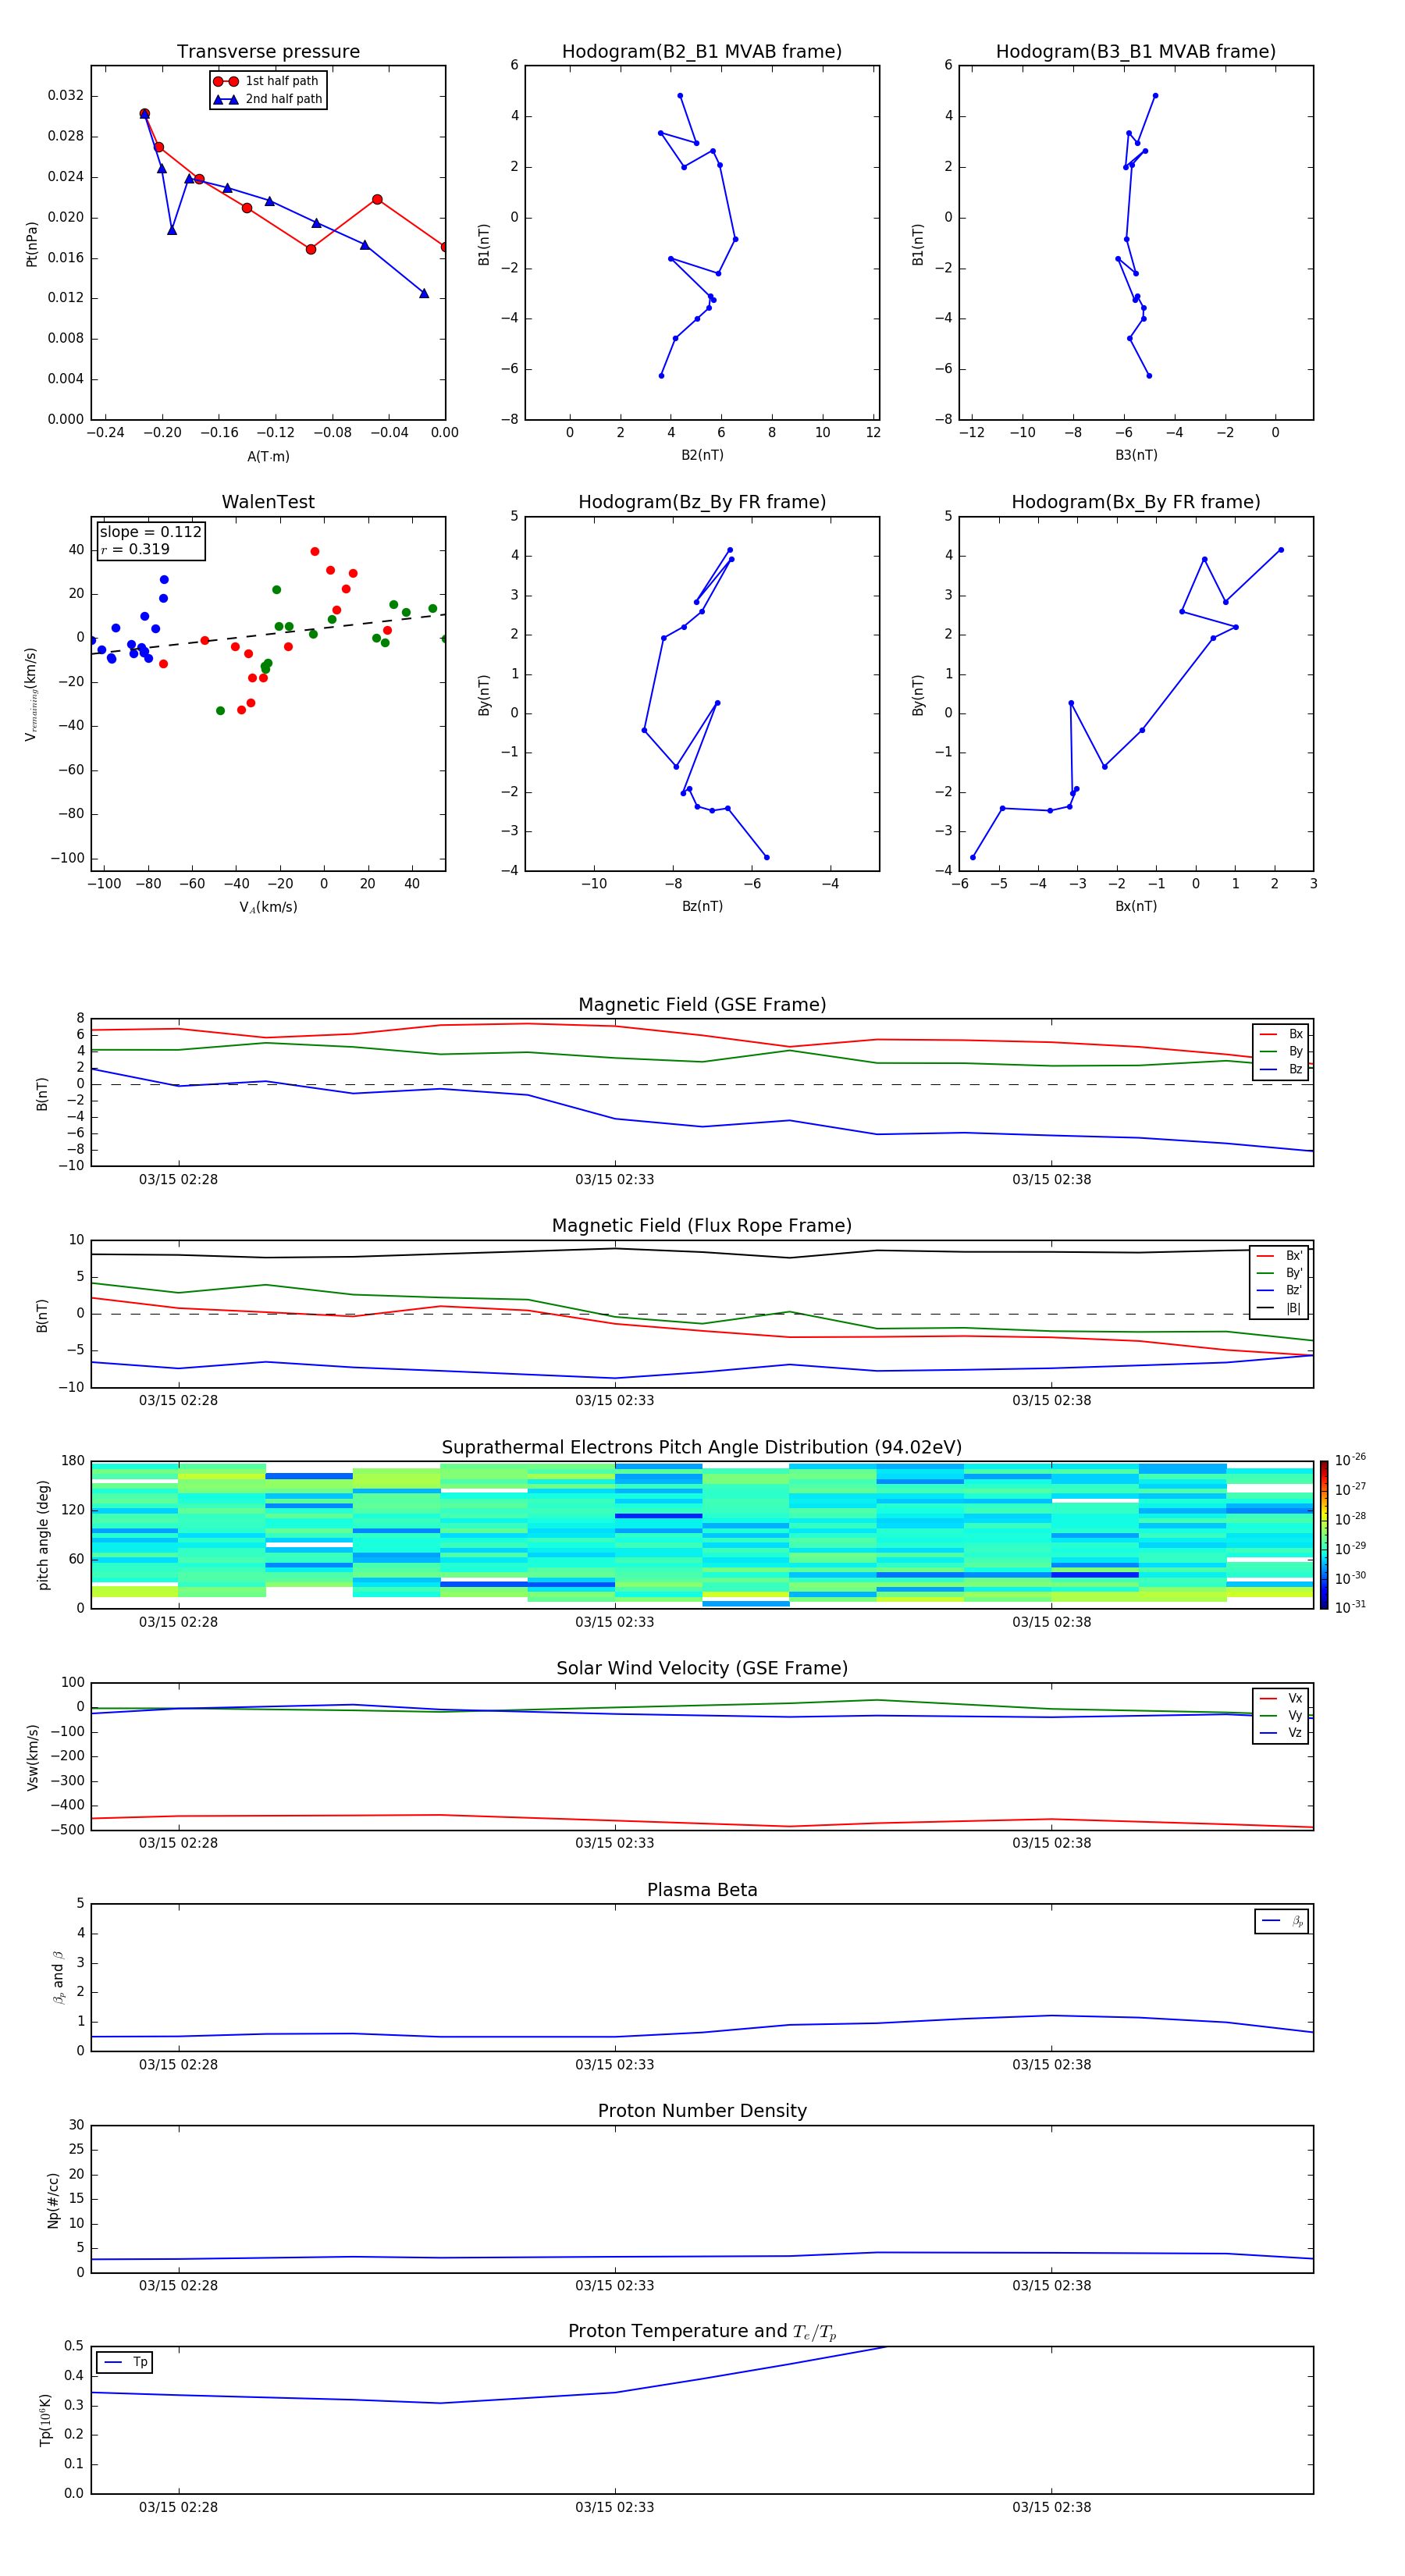Viewport: 1405px width, 2576px height.
Task: Click the 'r = 0.319' annotation
Action: click(135, 549)
